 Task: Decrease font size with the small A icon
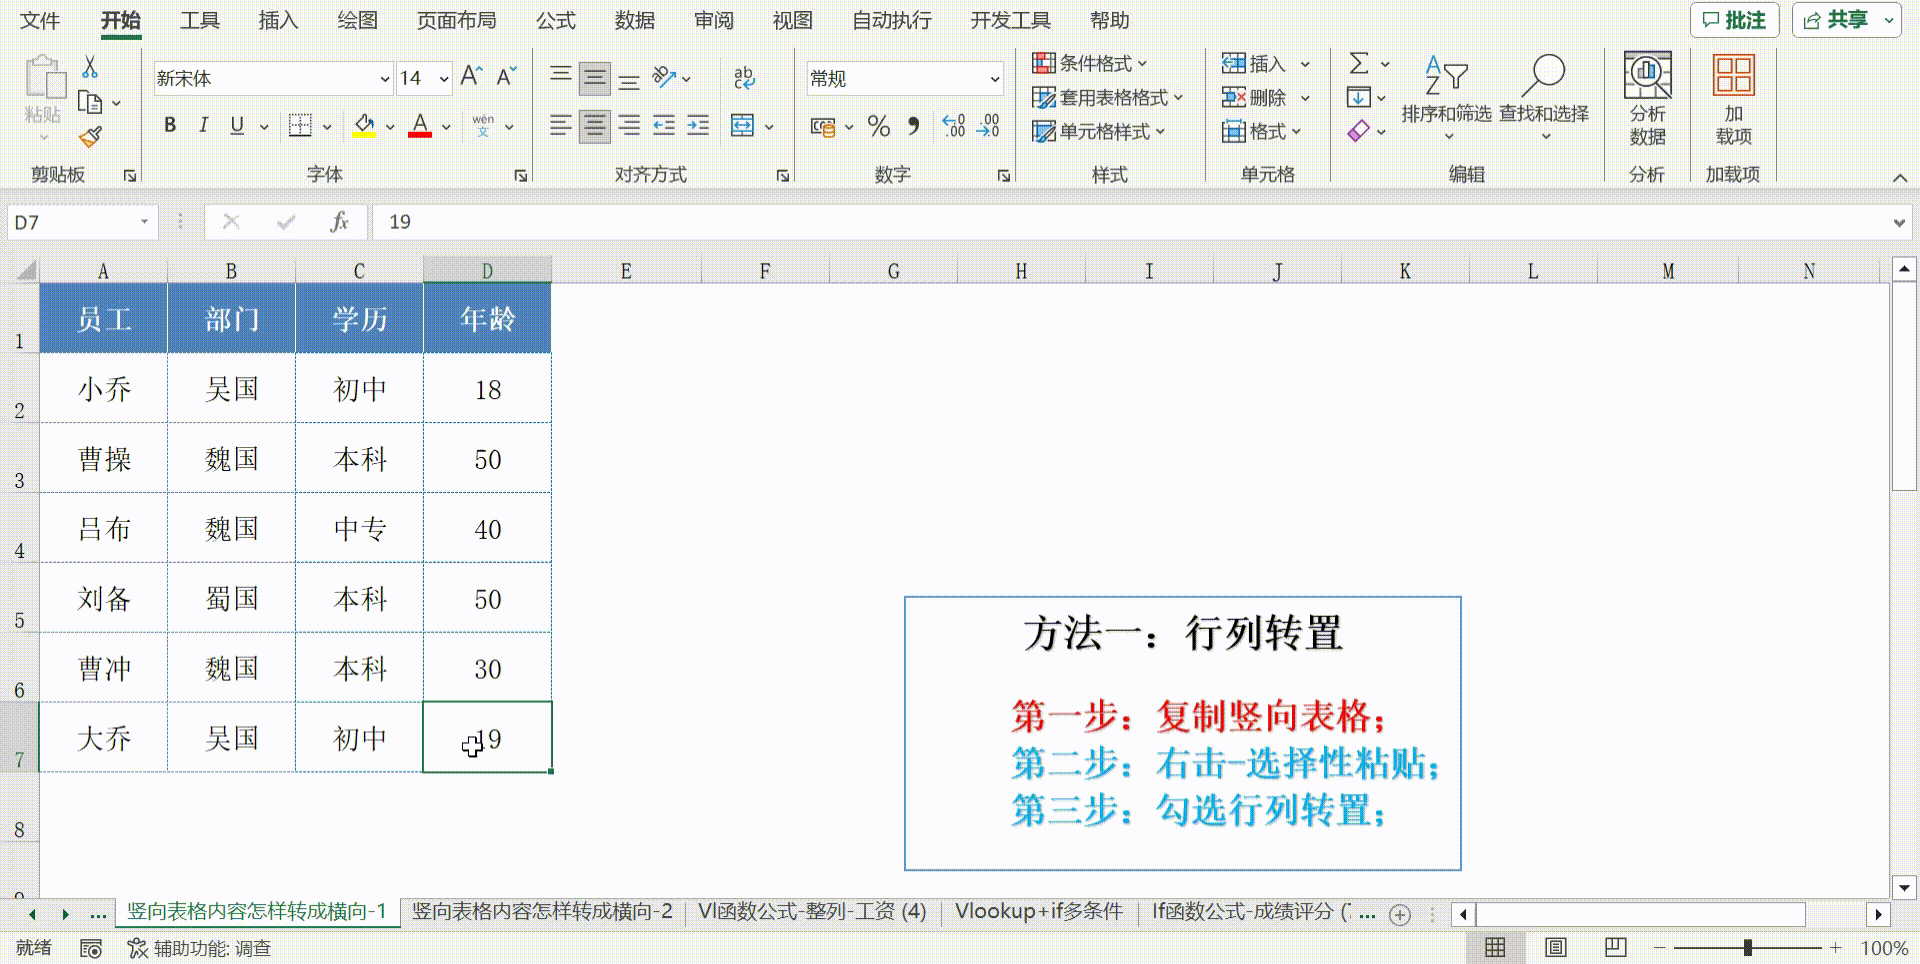(506, 76)
